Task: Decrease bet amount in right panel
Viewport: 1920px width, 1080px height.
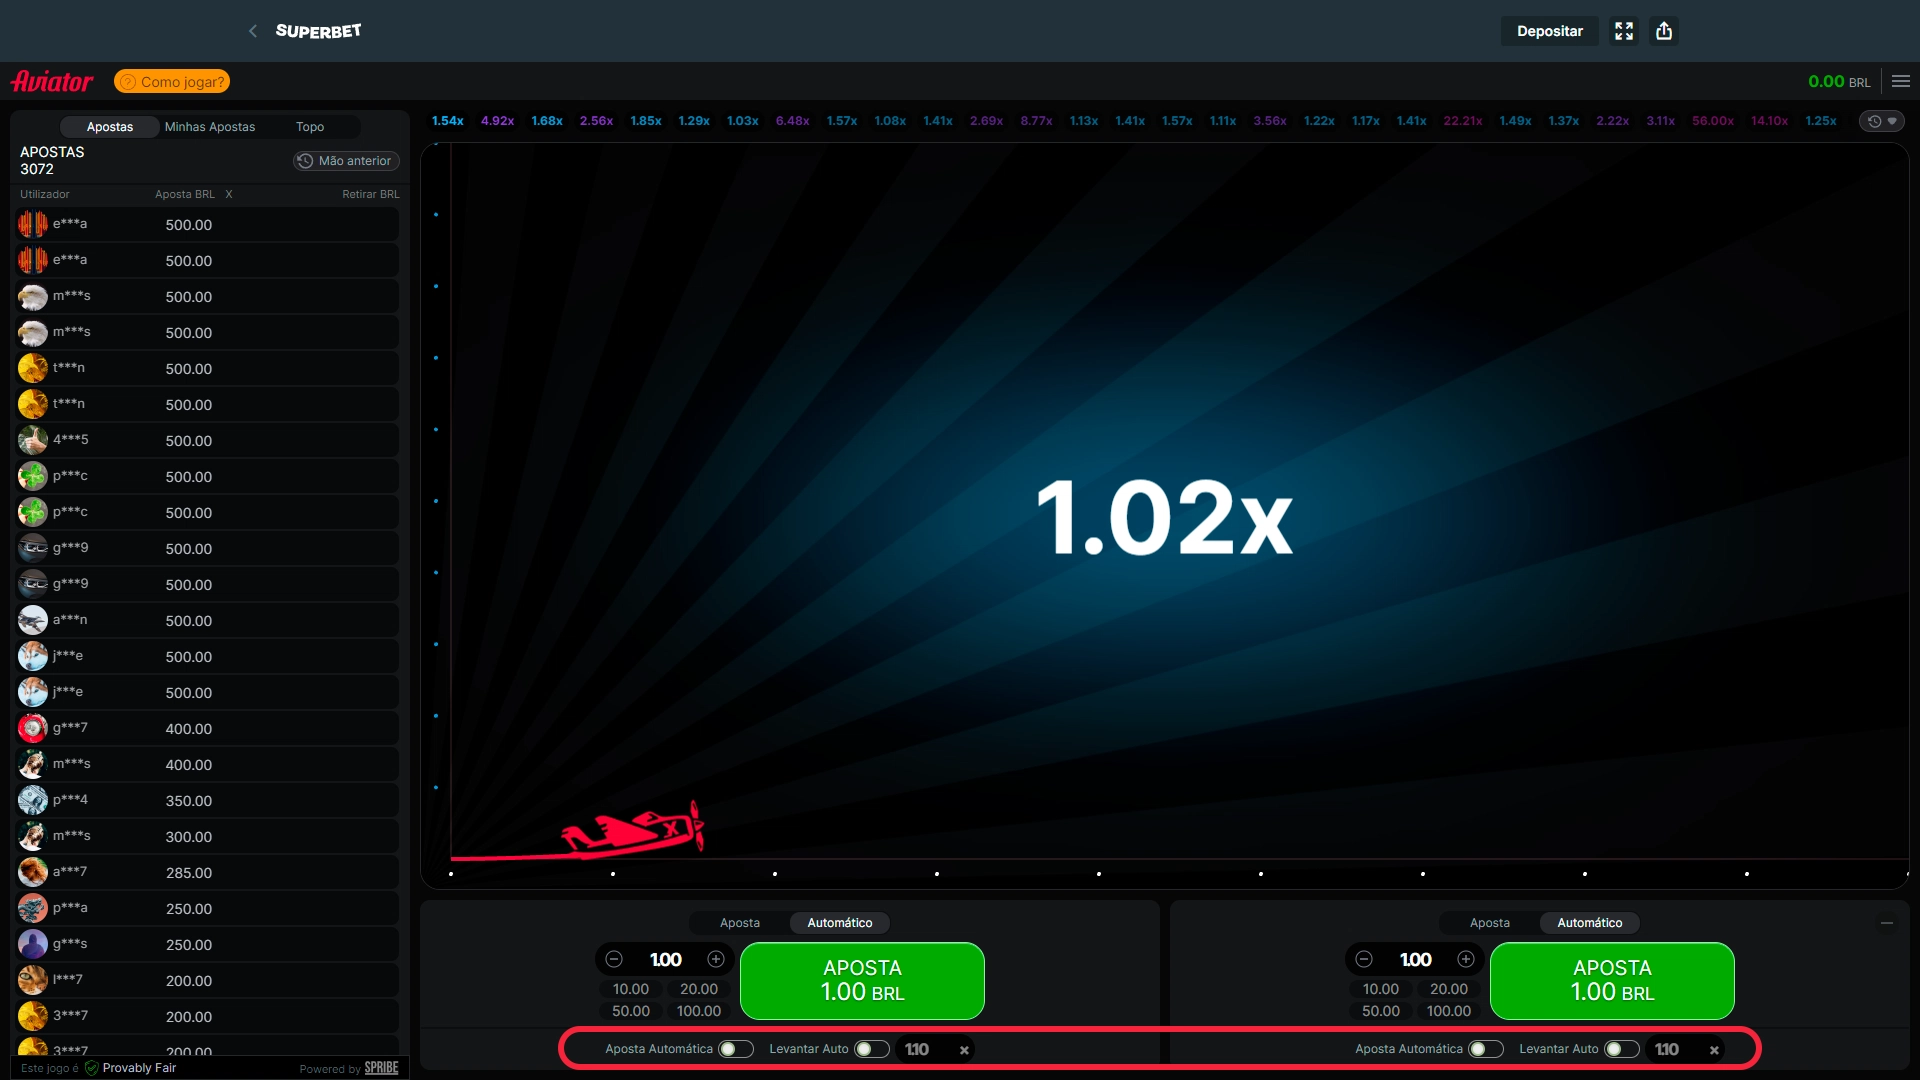Action: 1364,959
